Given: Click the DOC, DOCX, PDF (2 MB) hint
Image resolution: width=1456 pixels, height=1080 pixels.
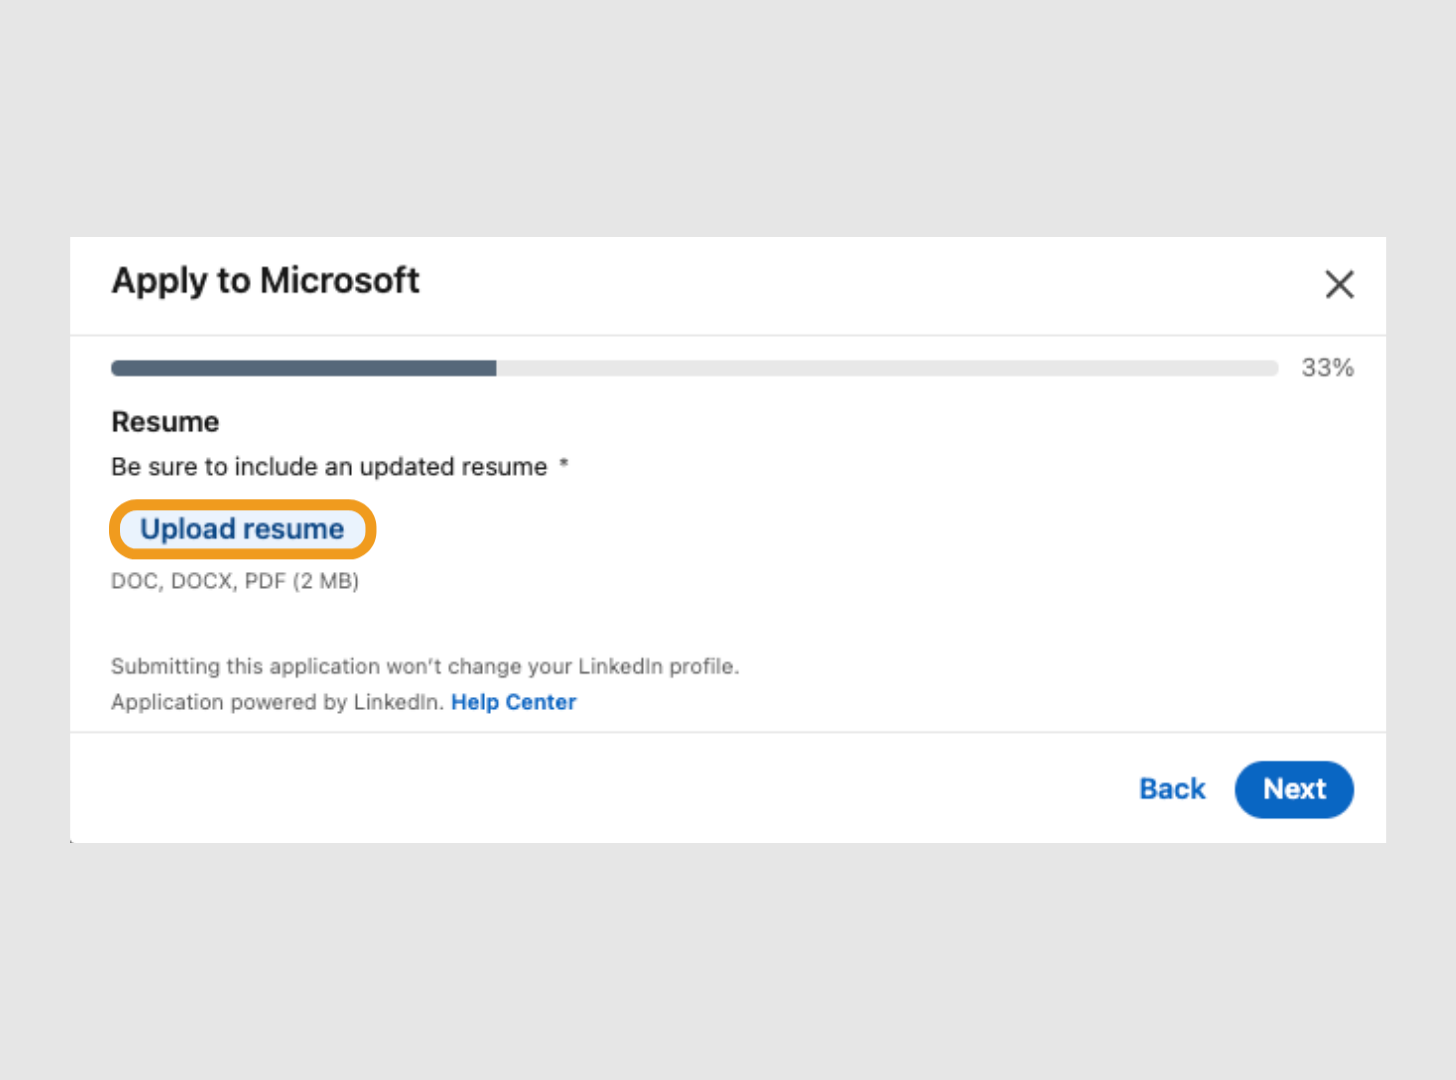Looking at the screenshot, I should 235,581.
